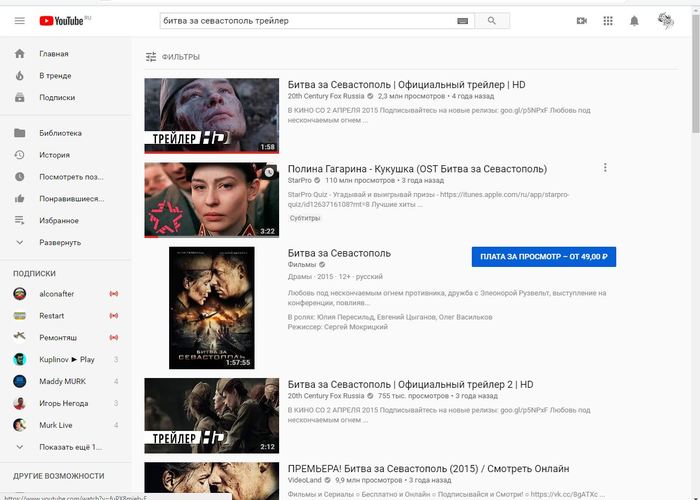Screen dimensions: 700x500
Task: Open В тренде sidebar item
Action: point(55,75)
